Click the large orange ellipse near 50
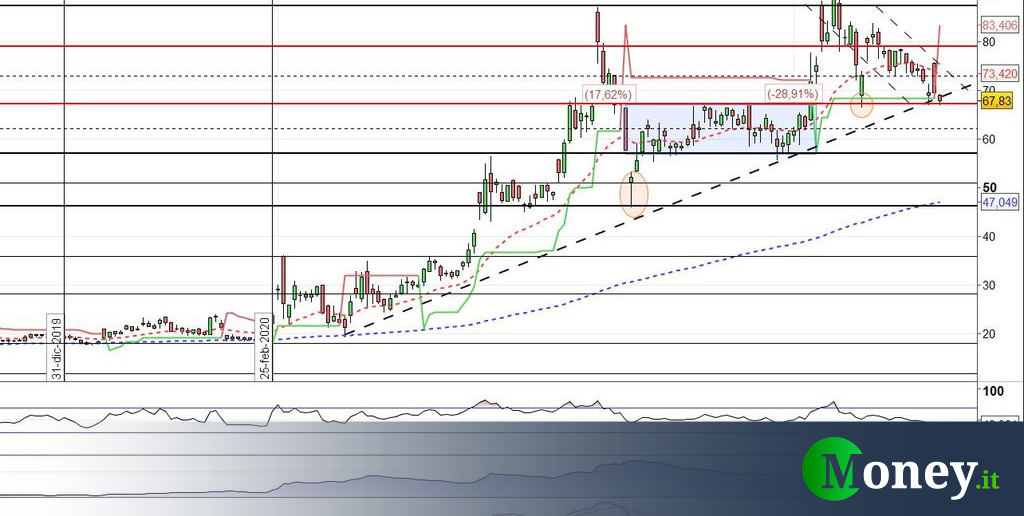The height and width of the screenshot is (516, 1024). [x=633, y=194]
